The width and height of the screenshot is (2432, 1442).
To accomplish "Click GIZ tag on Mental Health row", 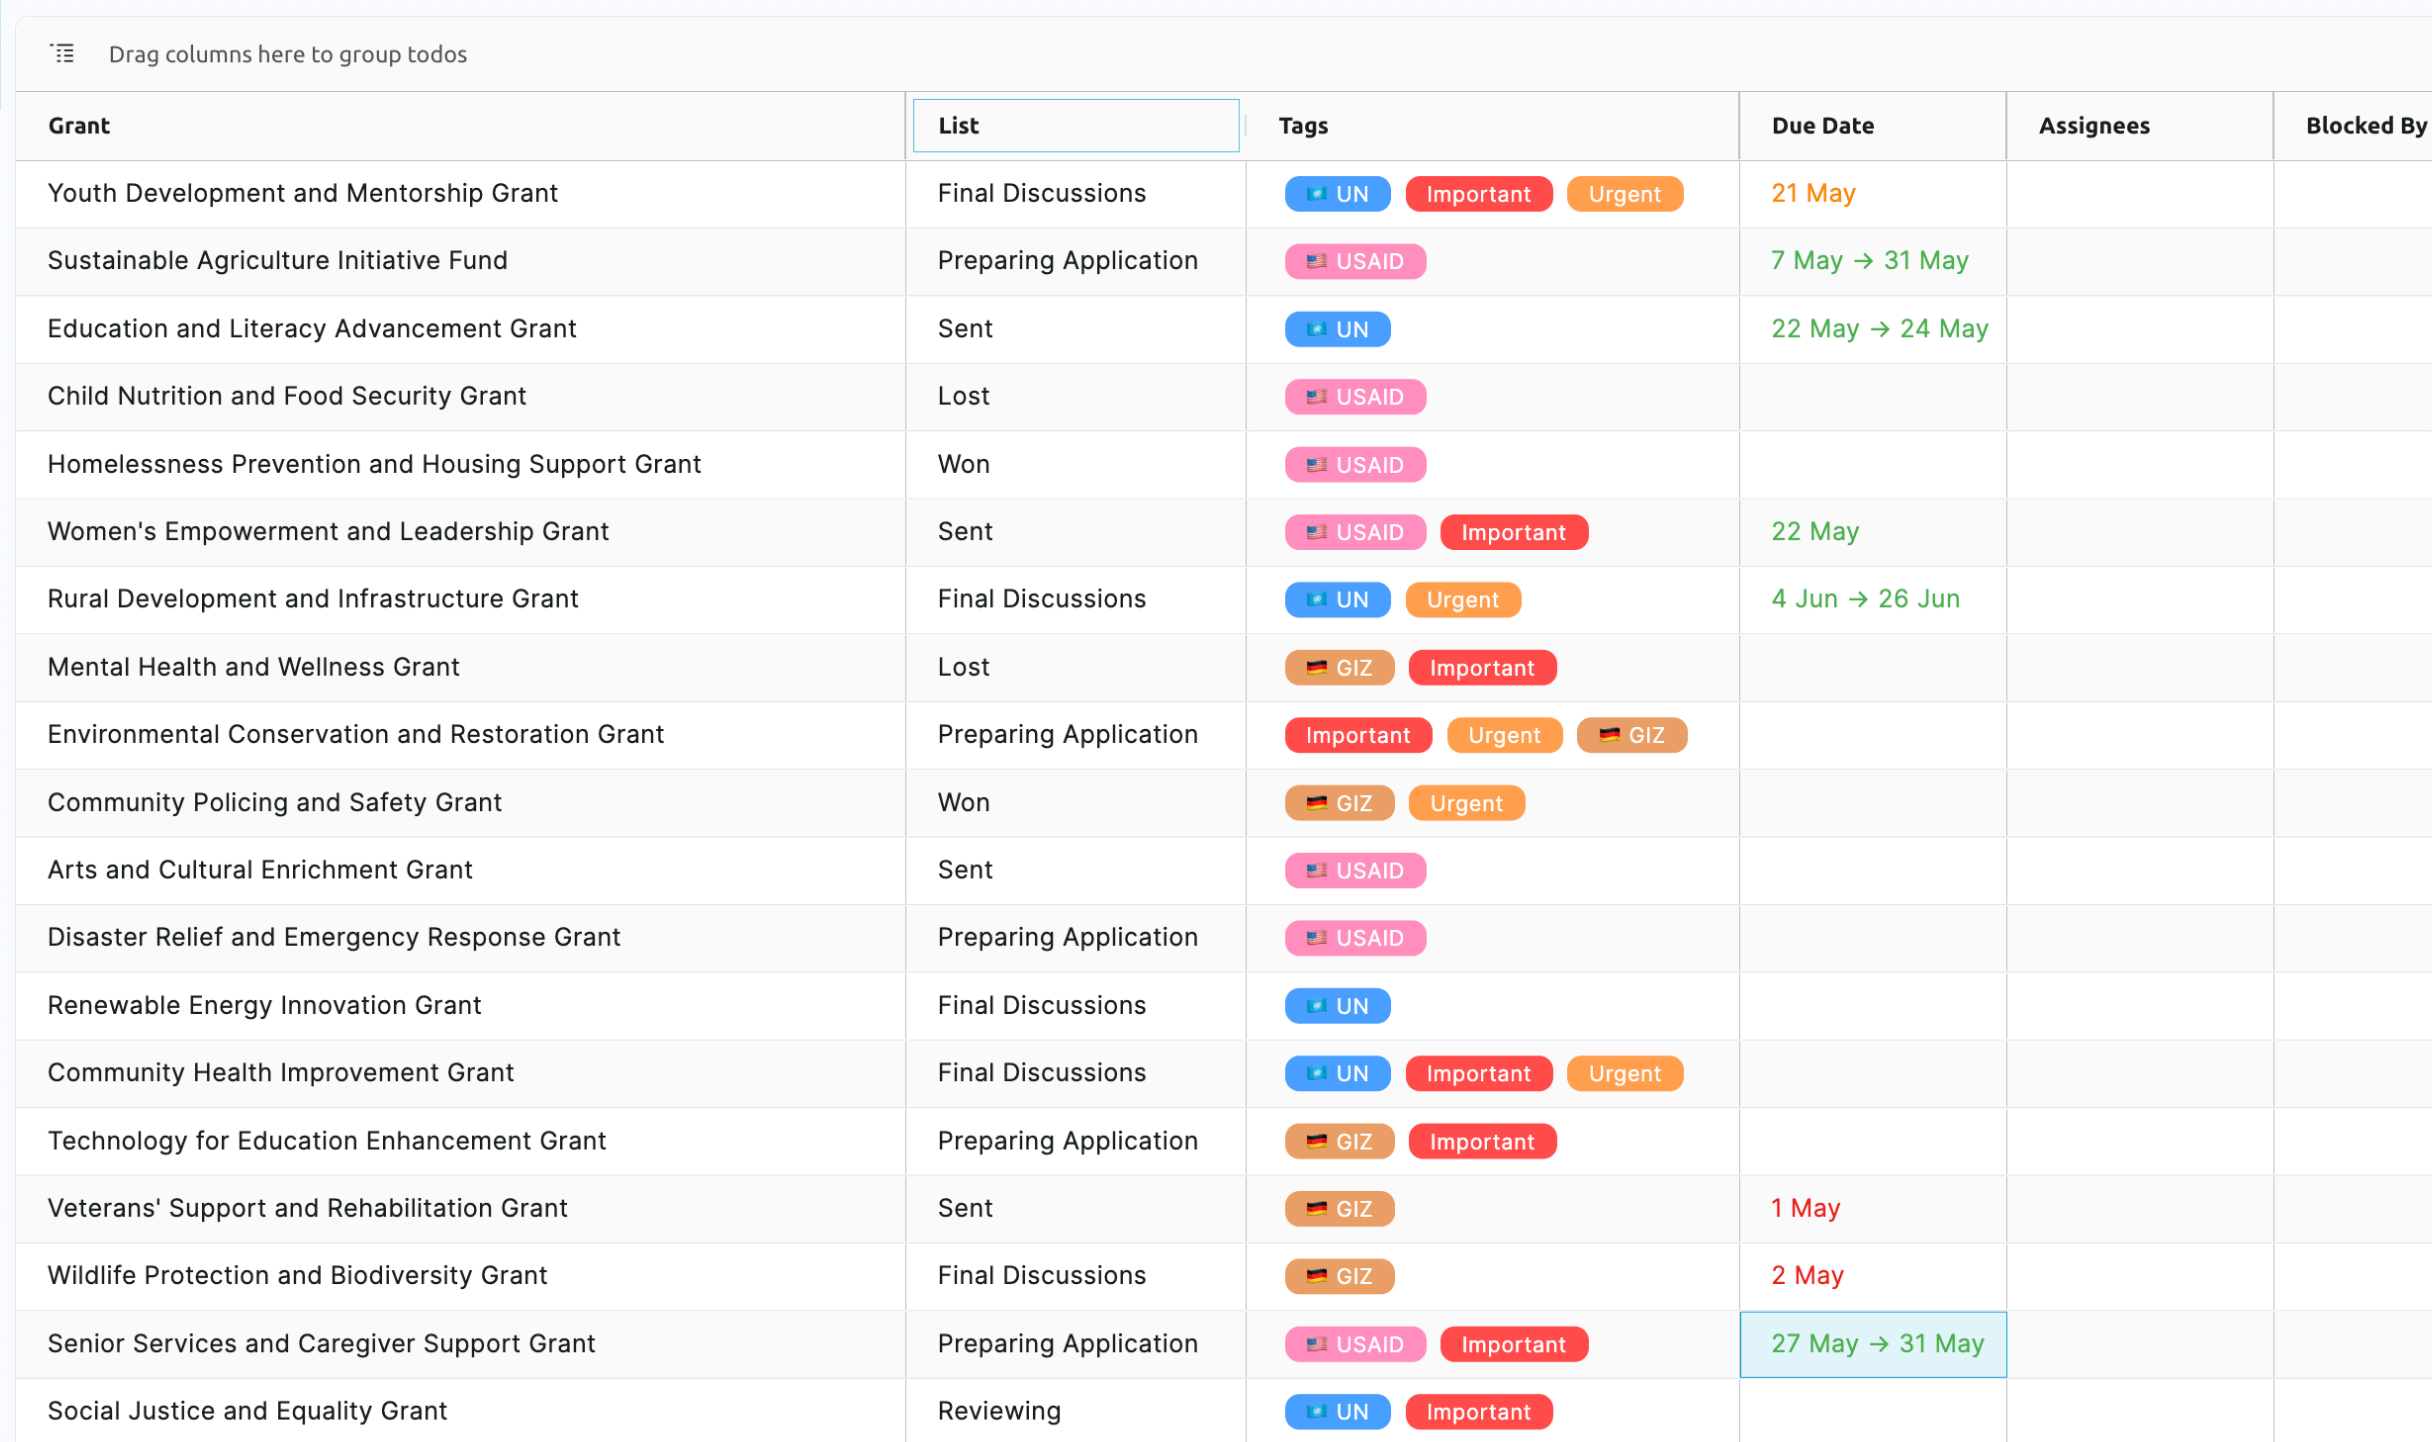I will click(x=1339, y=668).
